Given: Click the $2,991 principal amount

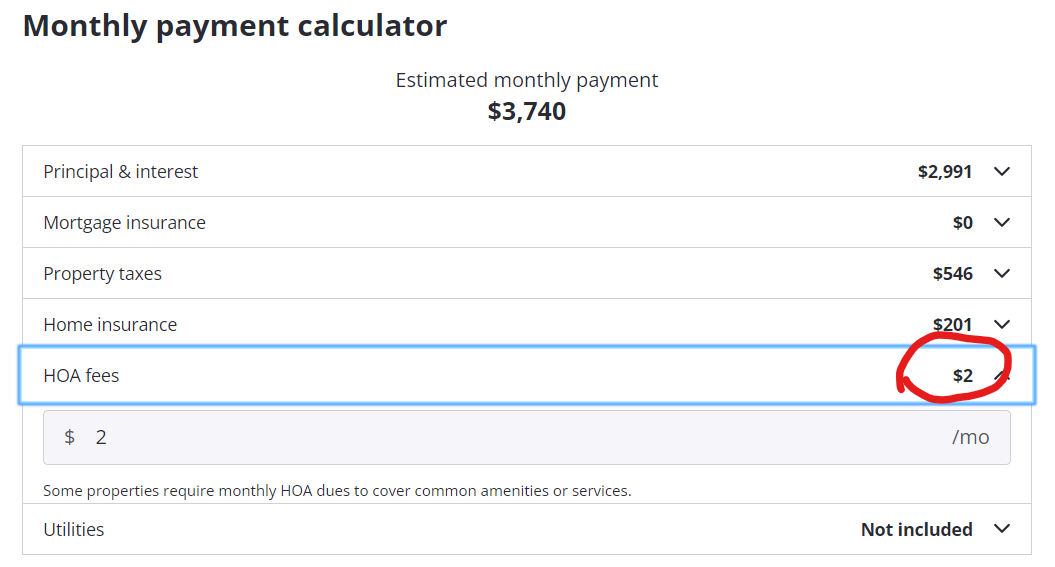Looking at the screenshot, I should point(945,172).
